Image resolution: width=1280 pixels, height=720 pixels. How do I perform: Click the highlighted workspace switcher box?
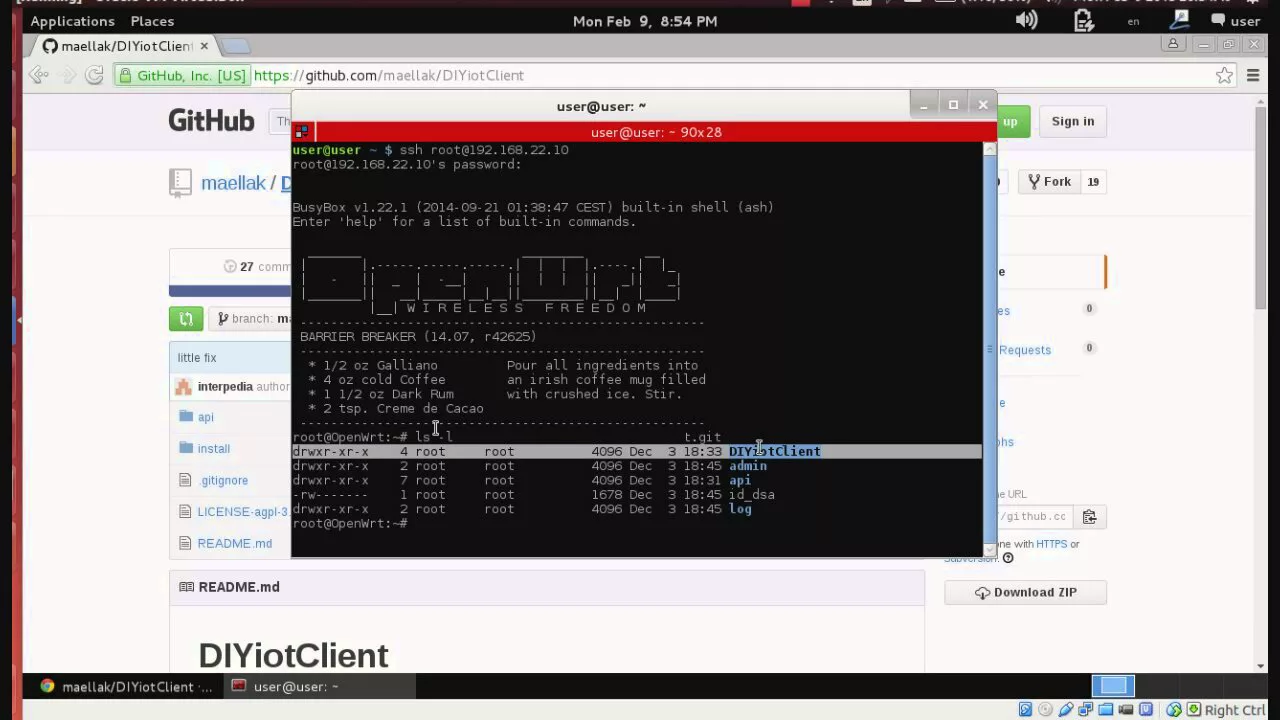tap(1112, 685)
